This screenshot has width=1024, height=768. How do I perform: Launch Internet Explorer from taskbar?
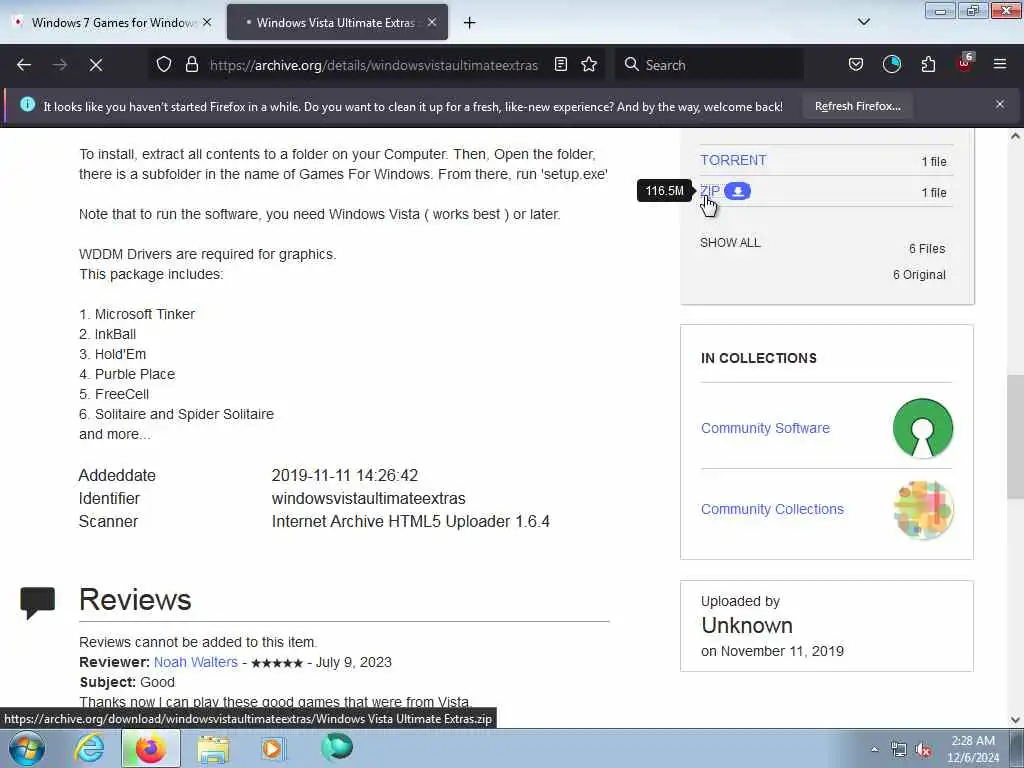89,748
